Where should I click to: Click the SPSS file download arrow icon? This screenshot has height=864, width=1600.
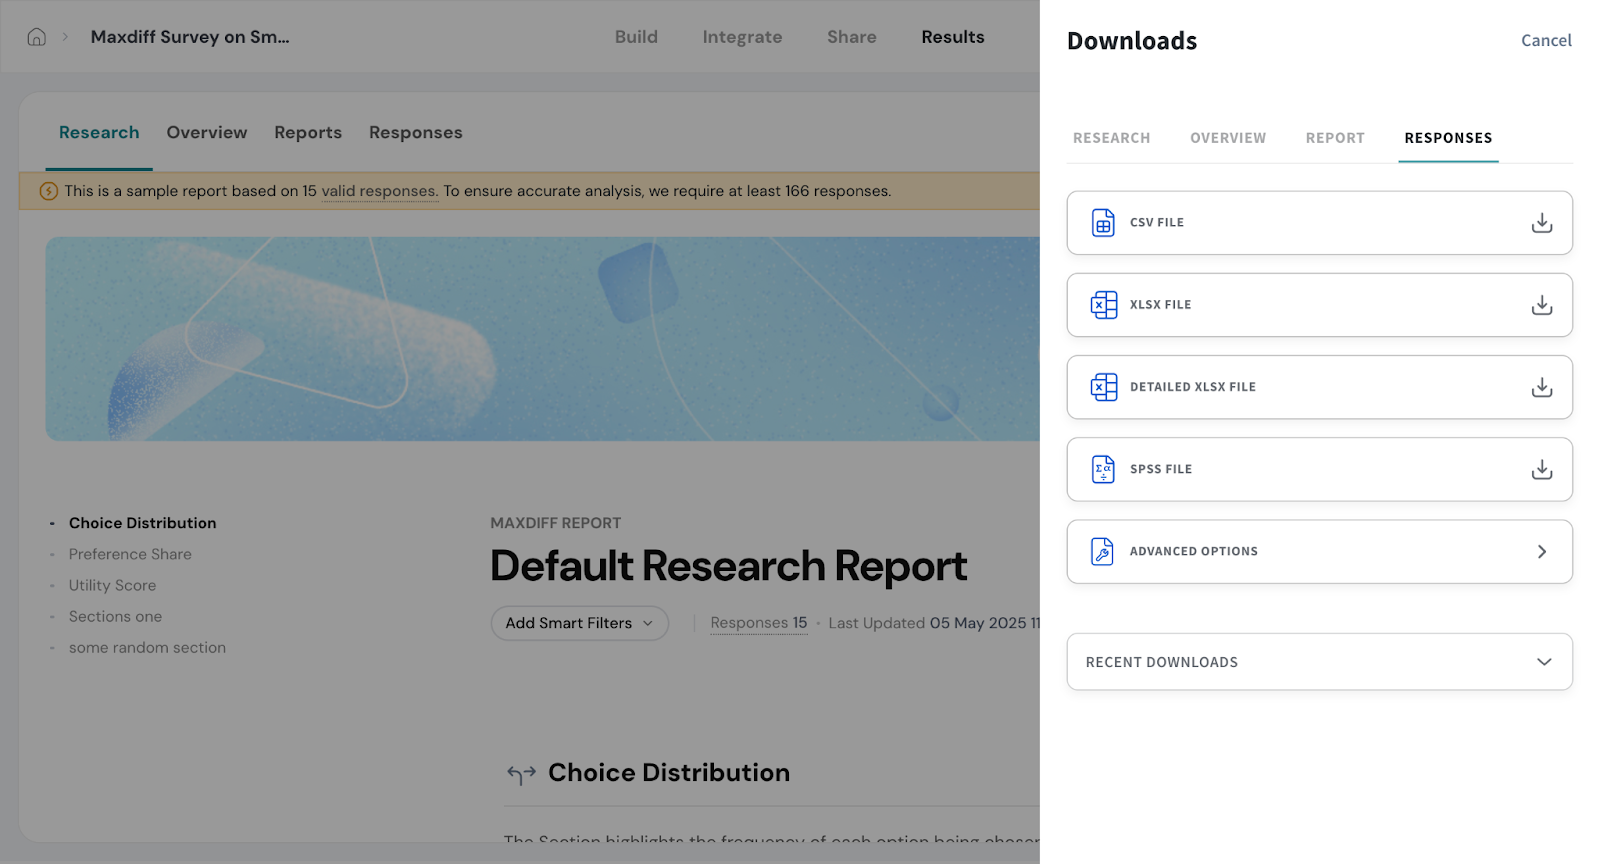[x=1541, y=469]
